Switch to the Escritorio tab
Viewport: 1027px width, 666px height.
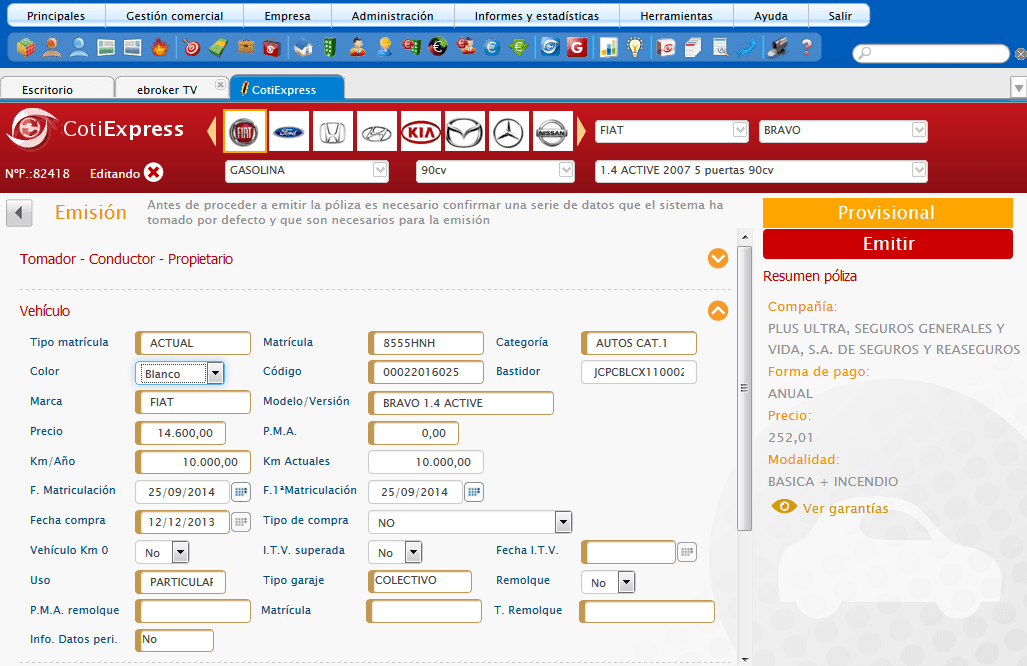(x=56, y=89)
